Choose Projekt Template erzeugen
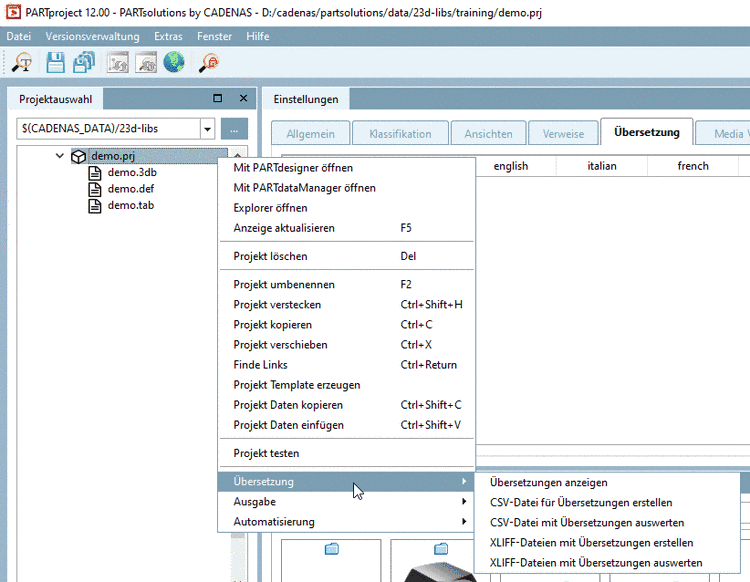 coord(346,385)
